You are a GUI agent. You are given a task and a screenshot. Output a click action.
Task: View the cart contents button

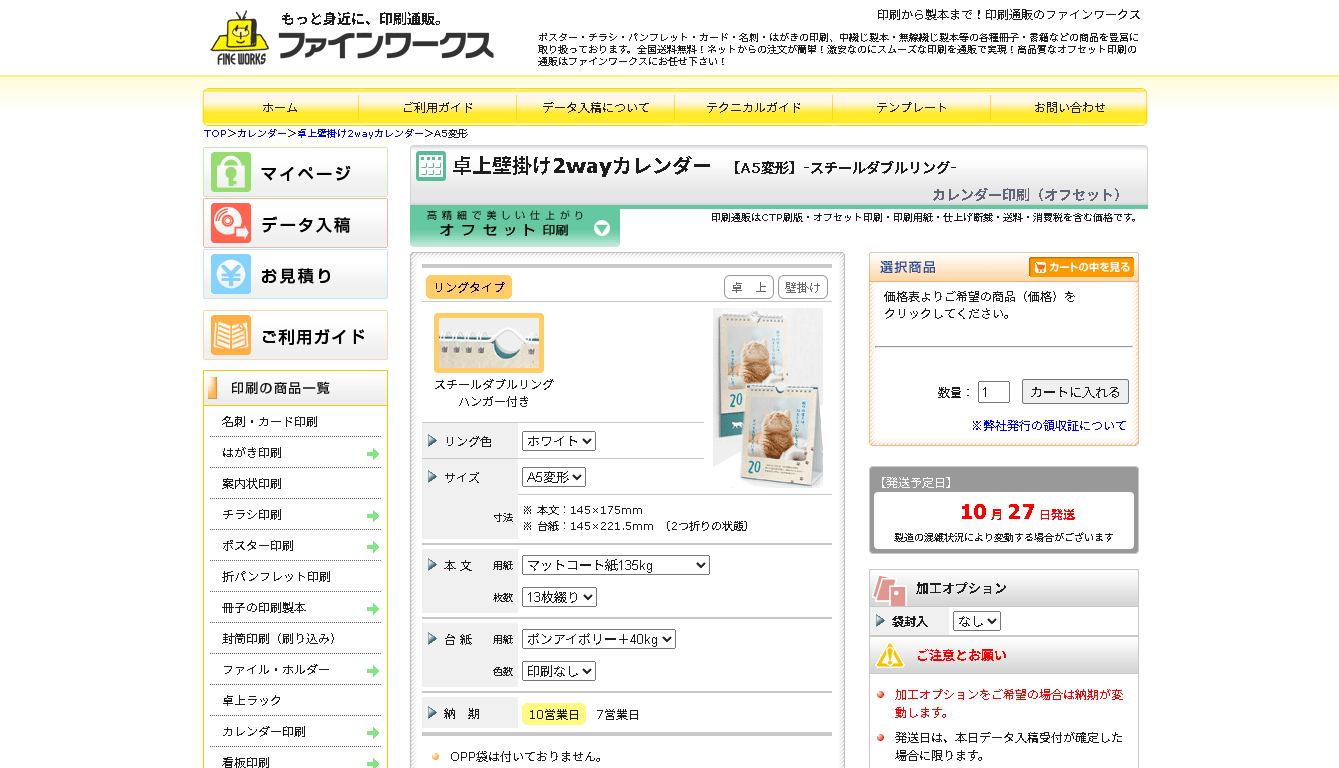point(1081,267)
